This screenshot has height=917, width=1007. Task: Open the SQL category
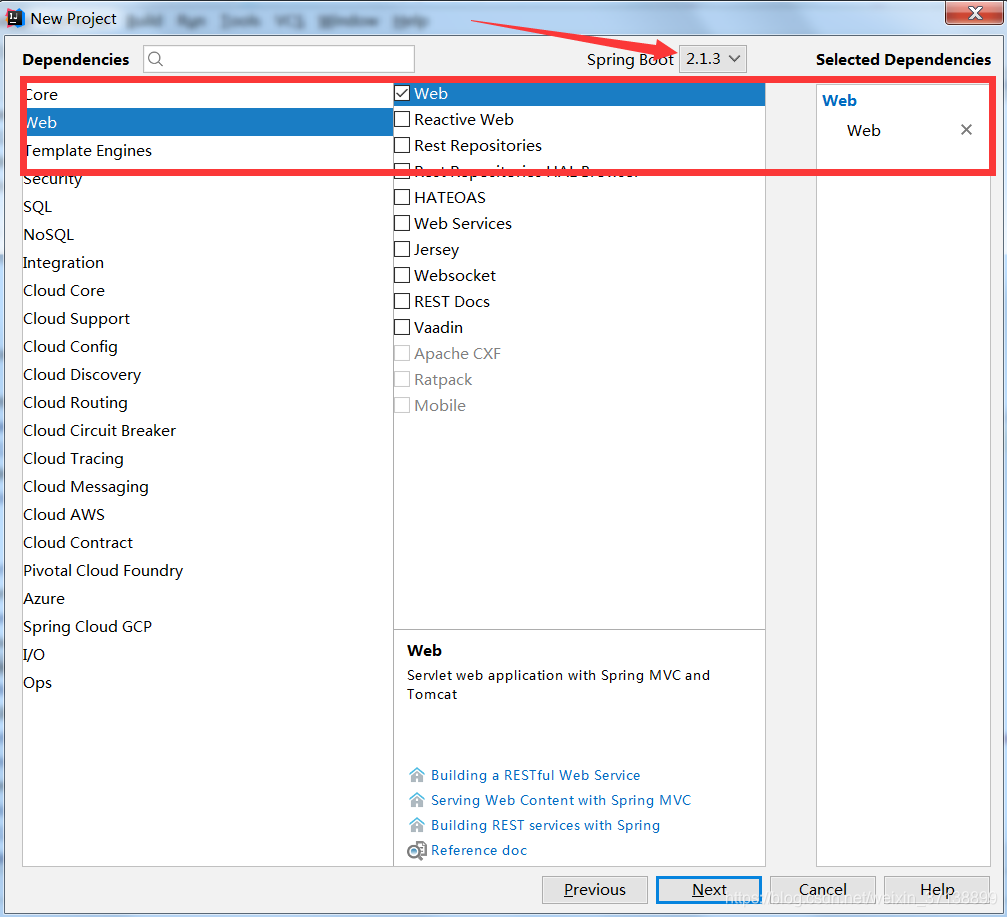207,207
